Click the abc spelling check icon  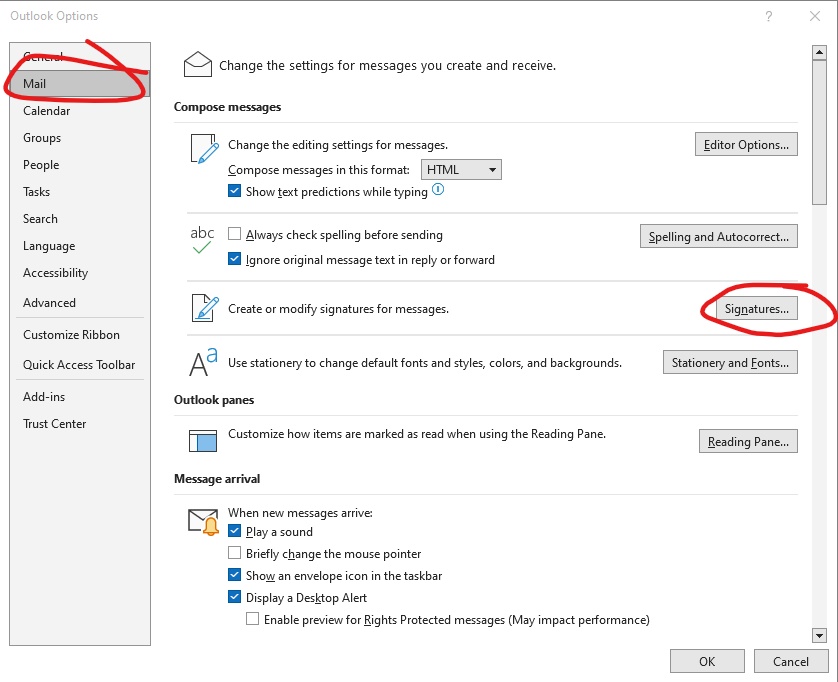click(x=202, y=239)
